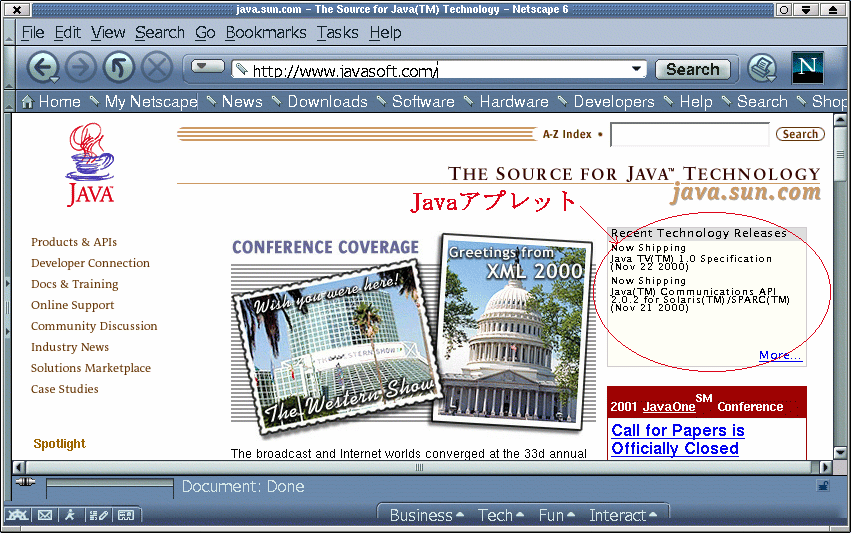Open the Downloads bookmark
This screenshot has width=851, height=533.
coord(320,101)
